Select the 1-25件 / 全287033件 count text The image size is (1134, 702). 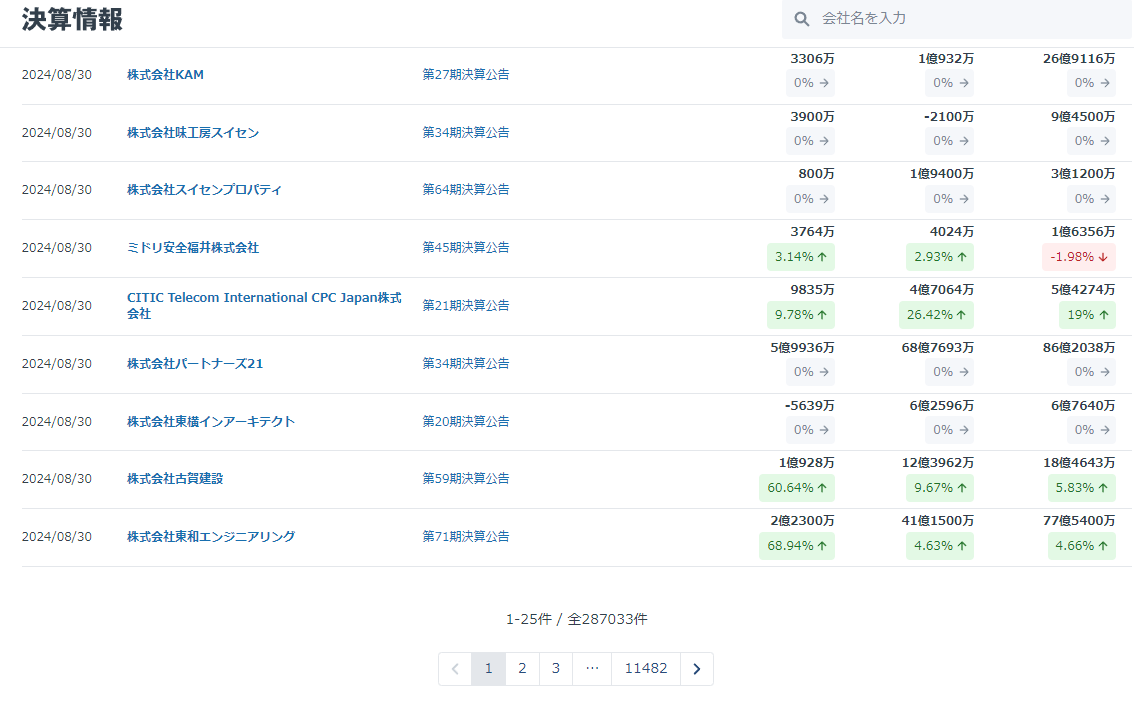click(576, 619)
